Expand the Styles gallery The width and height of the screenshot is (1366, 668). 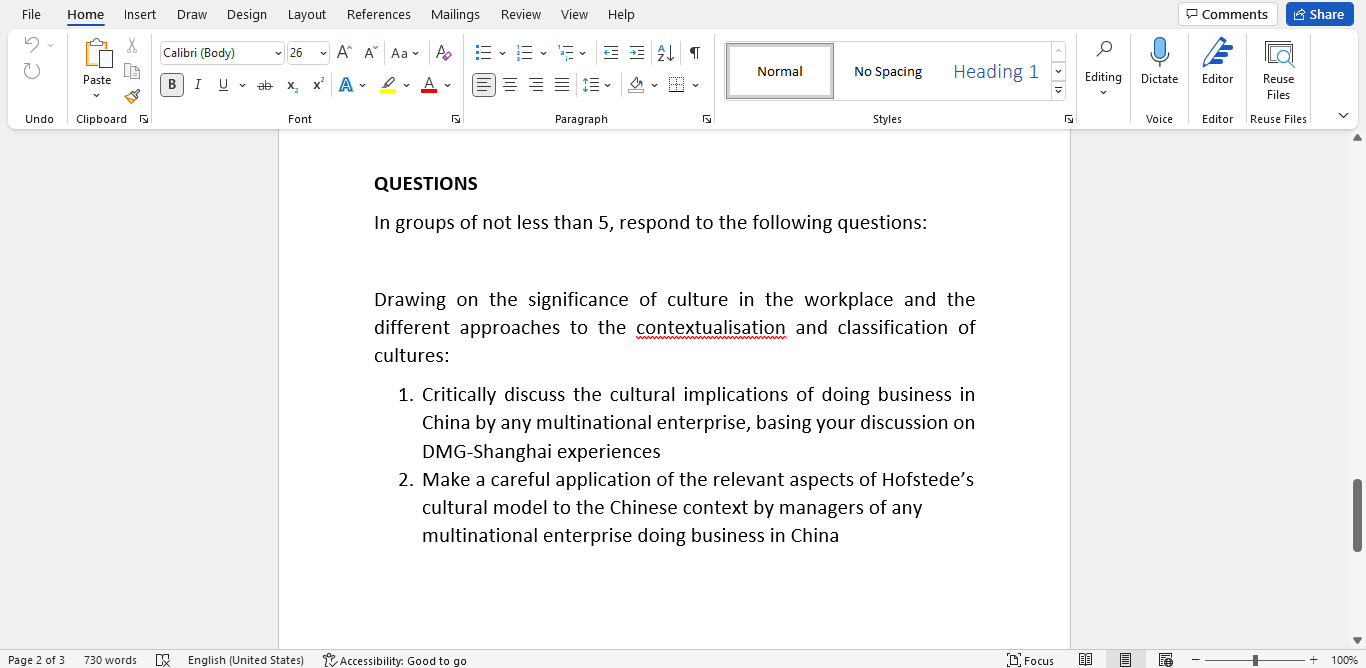(x=1058, y=91)
